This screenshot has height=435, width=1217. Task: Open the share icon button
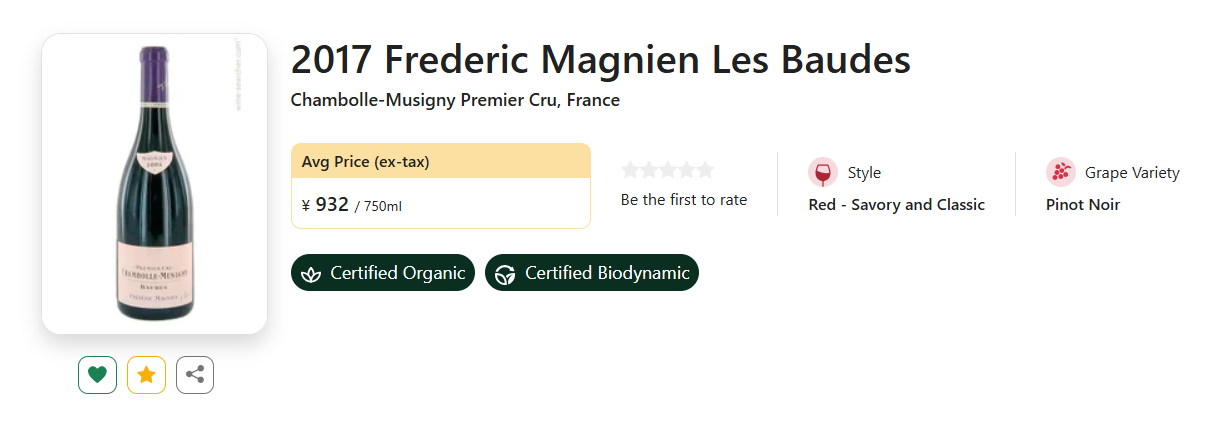pyautogui.click(x=195, y=375)
